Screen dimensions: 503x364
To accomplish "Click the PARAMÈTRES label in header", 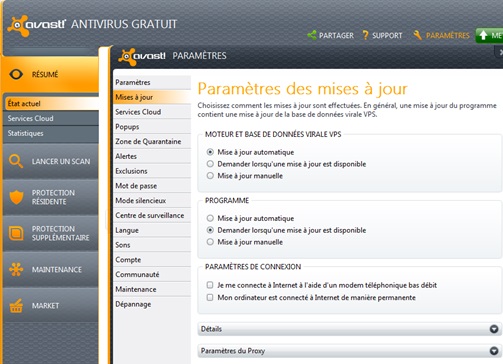I will 448,36.
